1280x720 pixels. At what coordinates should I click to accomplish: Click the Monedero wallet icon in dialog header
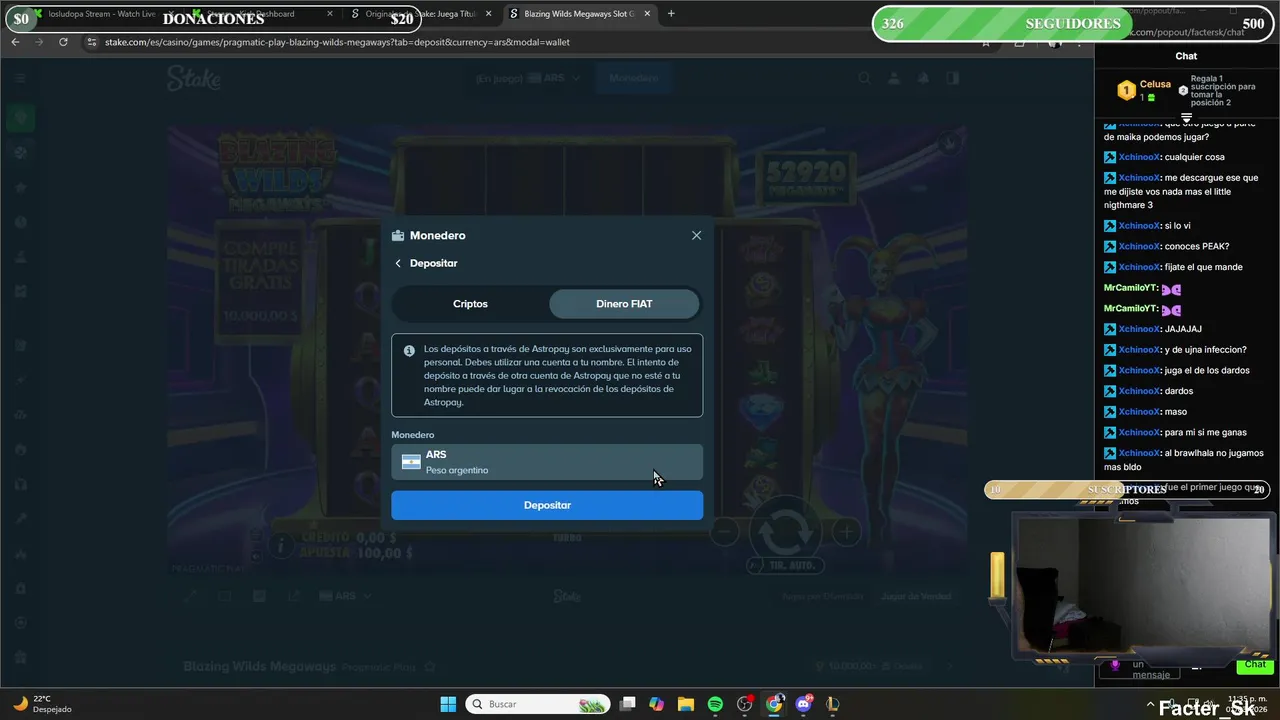click(398, 236)
